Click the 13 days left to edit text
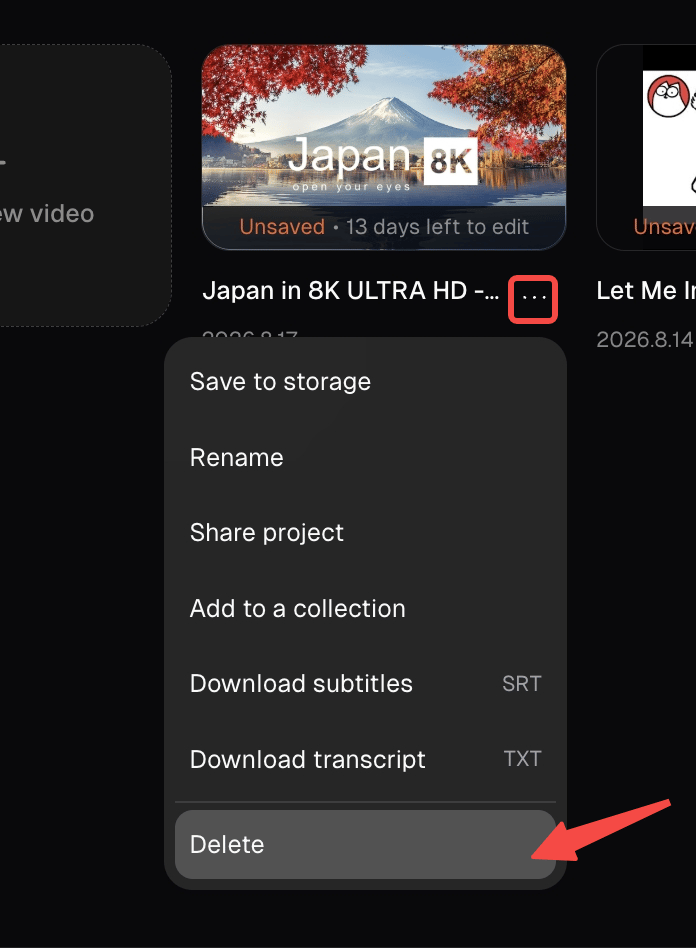This screenshot has width=696, height=948. point(437,227)
